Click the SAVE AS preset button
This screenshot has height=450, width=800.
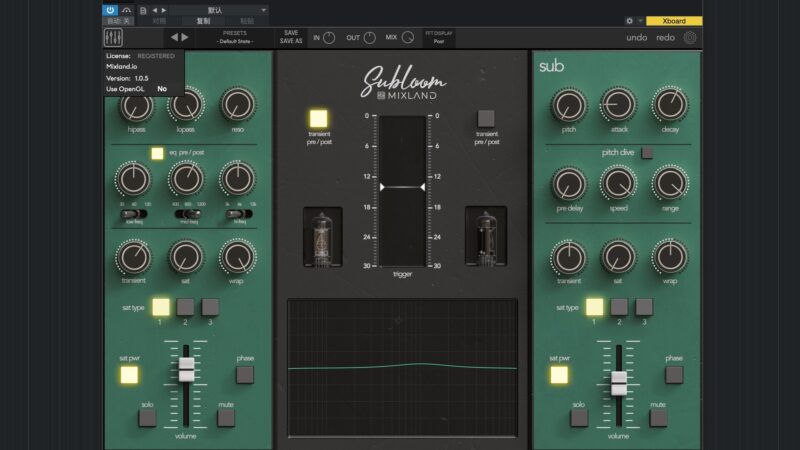pyautogui.click(x=290, y=42)
